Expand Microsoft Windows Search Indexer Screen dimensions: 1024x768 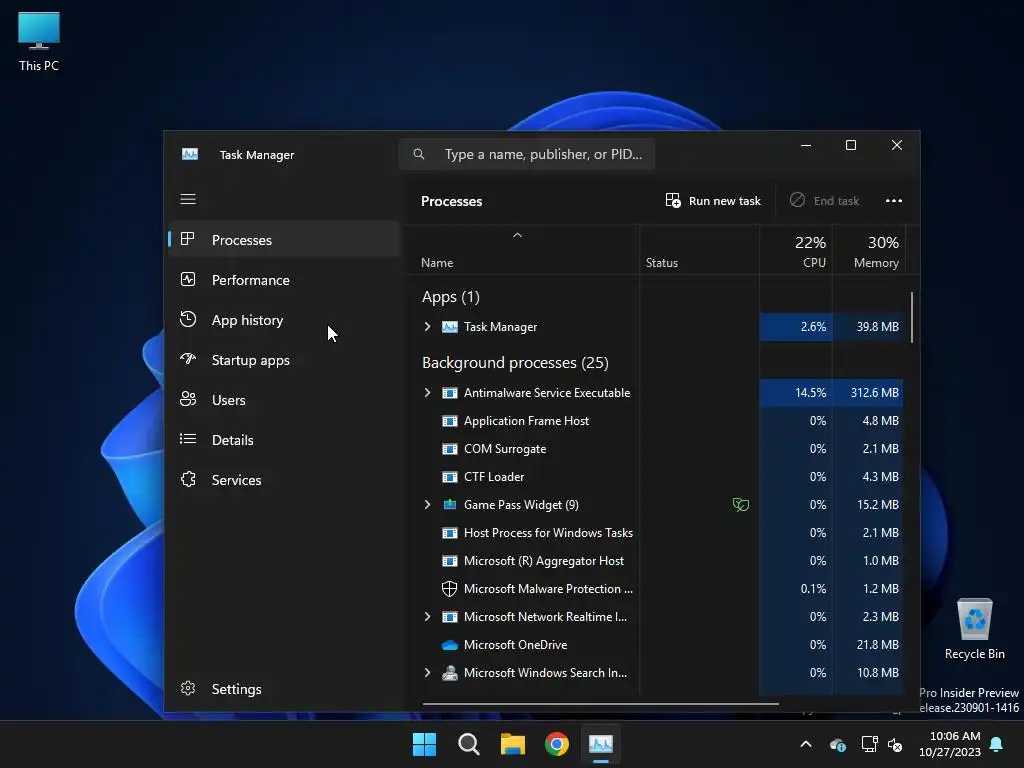(427, 673)
